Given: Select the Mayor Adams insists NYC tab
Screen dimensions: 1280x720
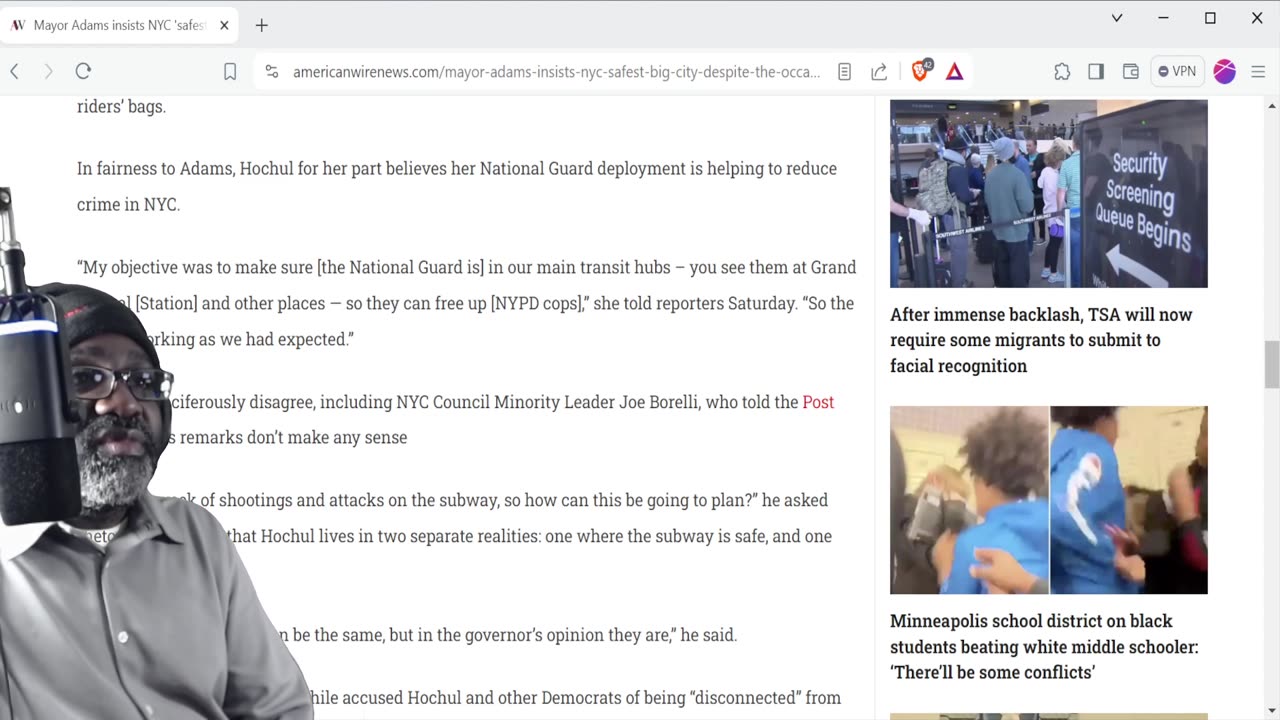Looking at the screenshot, I should pyautogui.click(x=119, y=25).
